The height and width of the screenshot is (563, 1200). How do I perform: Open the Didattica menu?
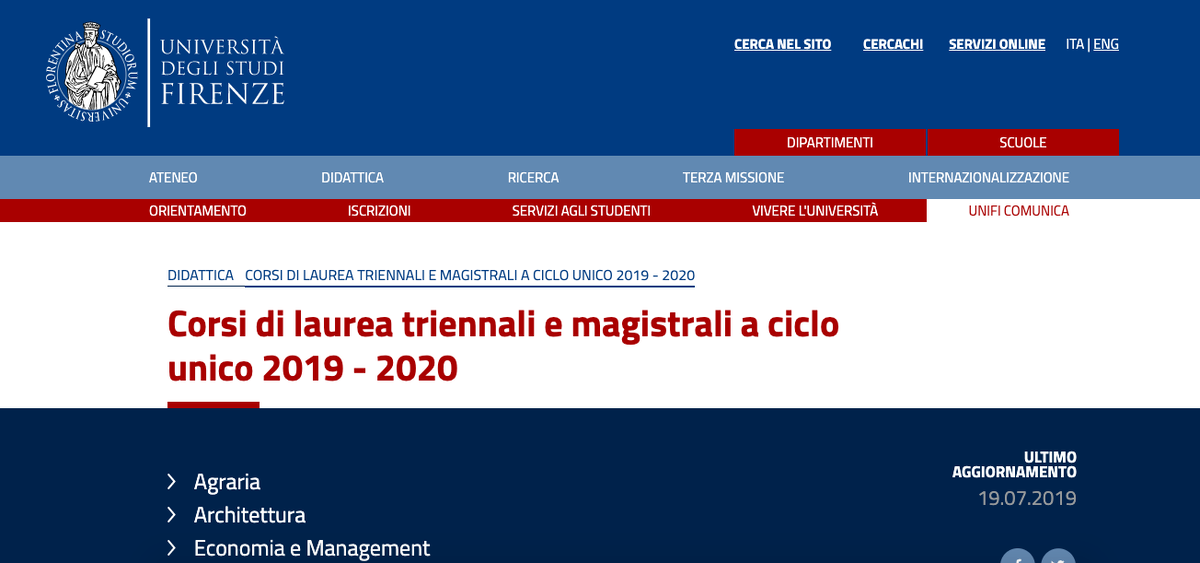[x=352, y=177]
